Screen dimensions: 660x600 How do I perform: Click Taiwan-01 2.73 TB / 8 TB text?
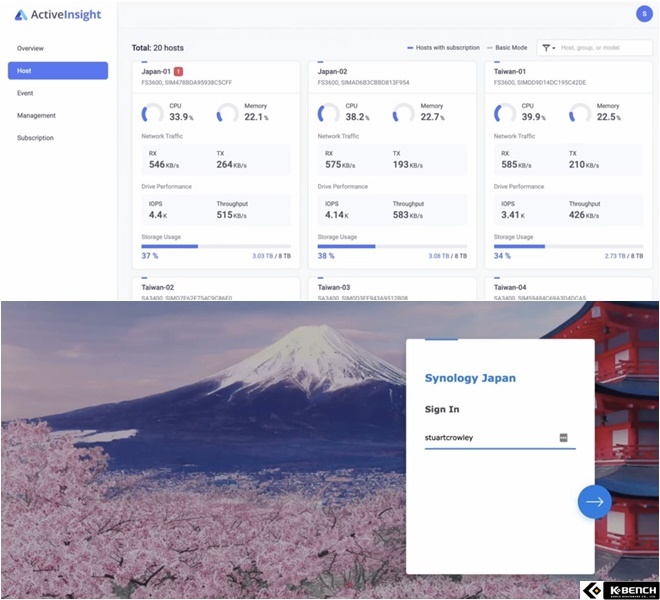(624, 256)
